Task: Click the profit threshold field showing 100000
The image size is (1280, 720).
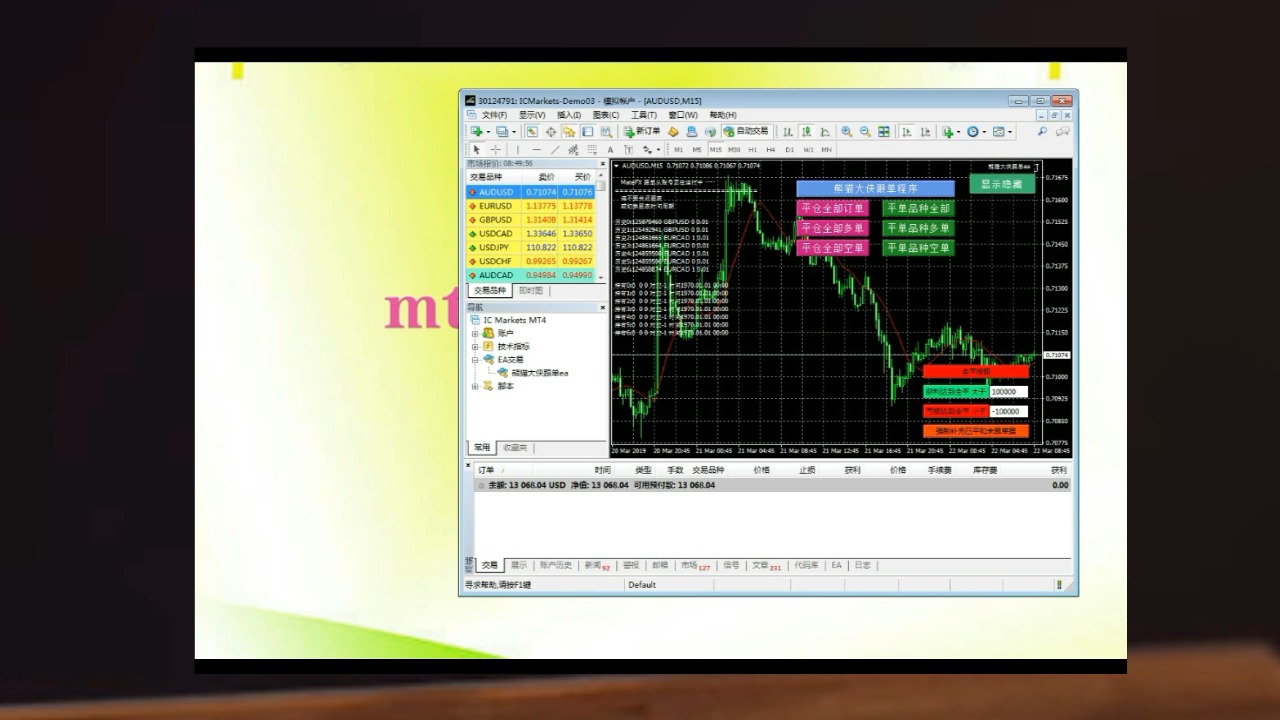Action: [x=1008, y=392]
